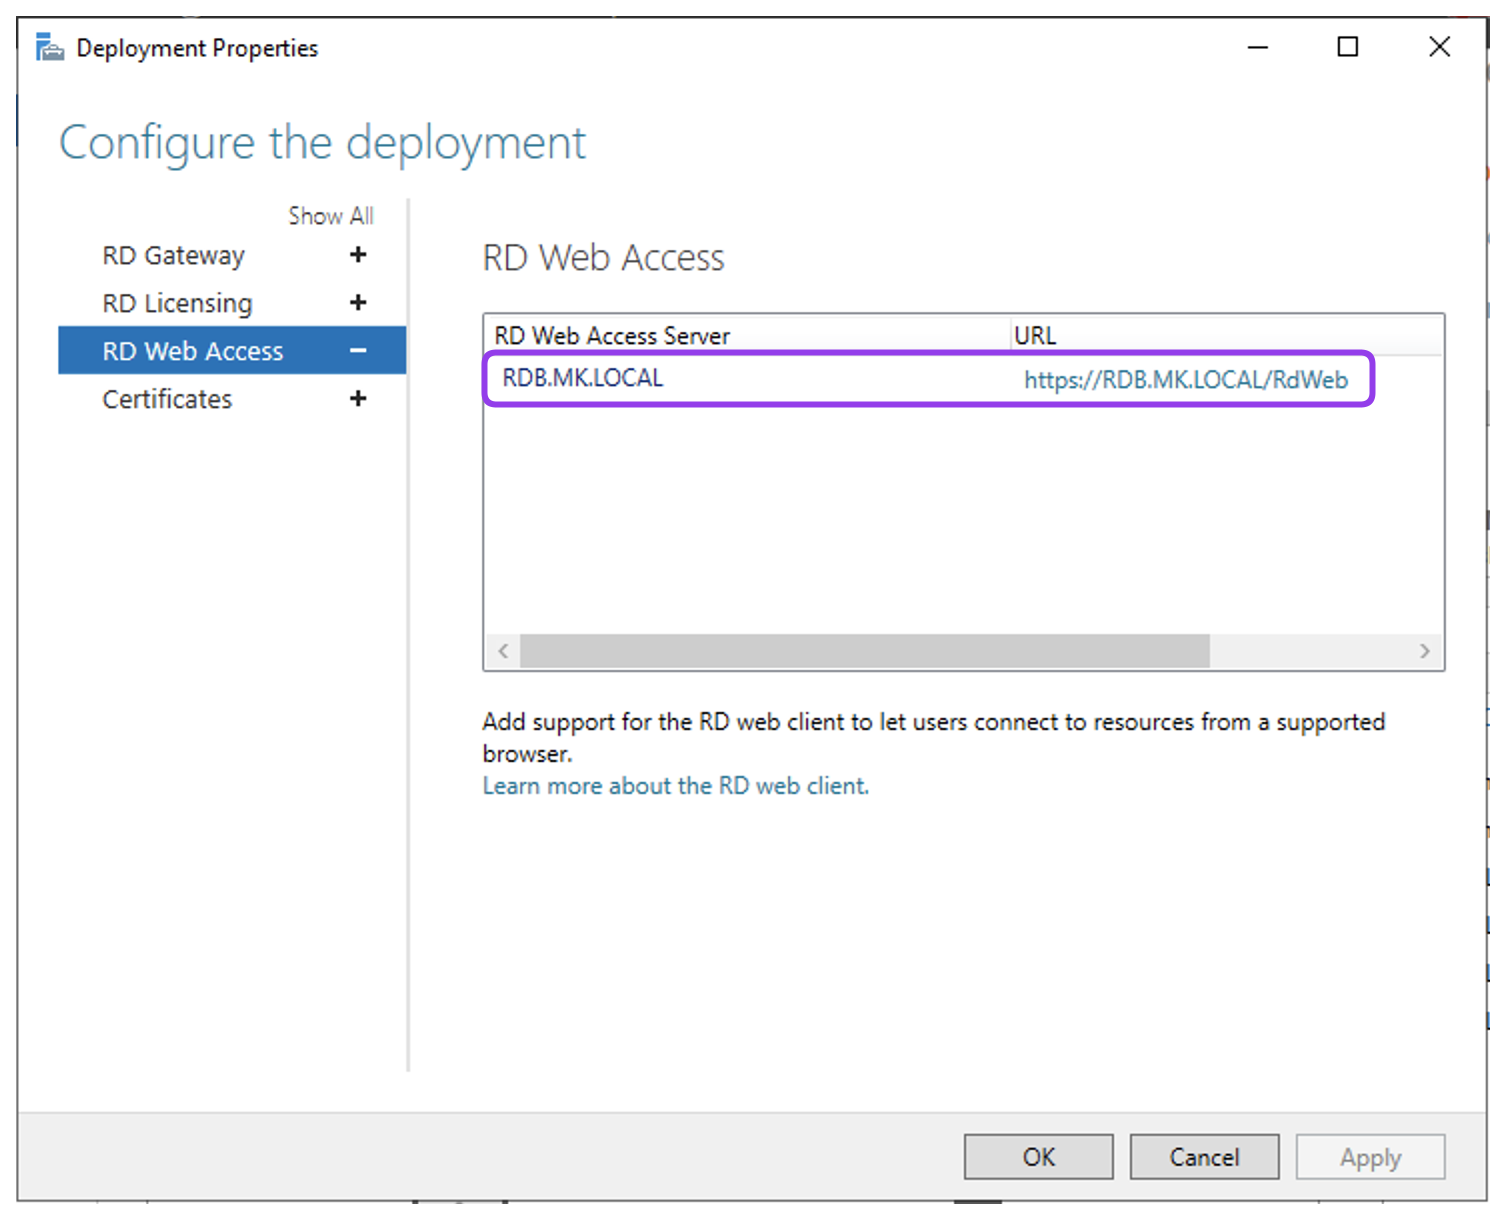Click the RD Web Access Server column header
1505x1227 pixels.
point(747,335)
